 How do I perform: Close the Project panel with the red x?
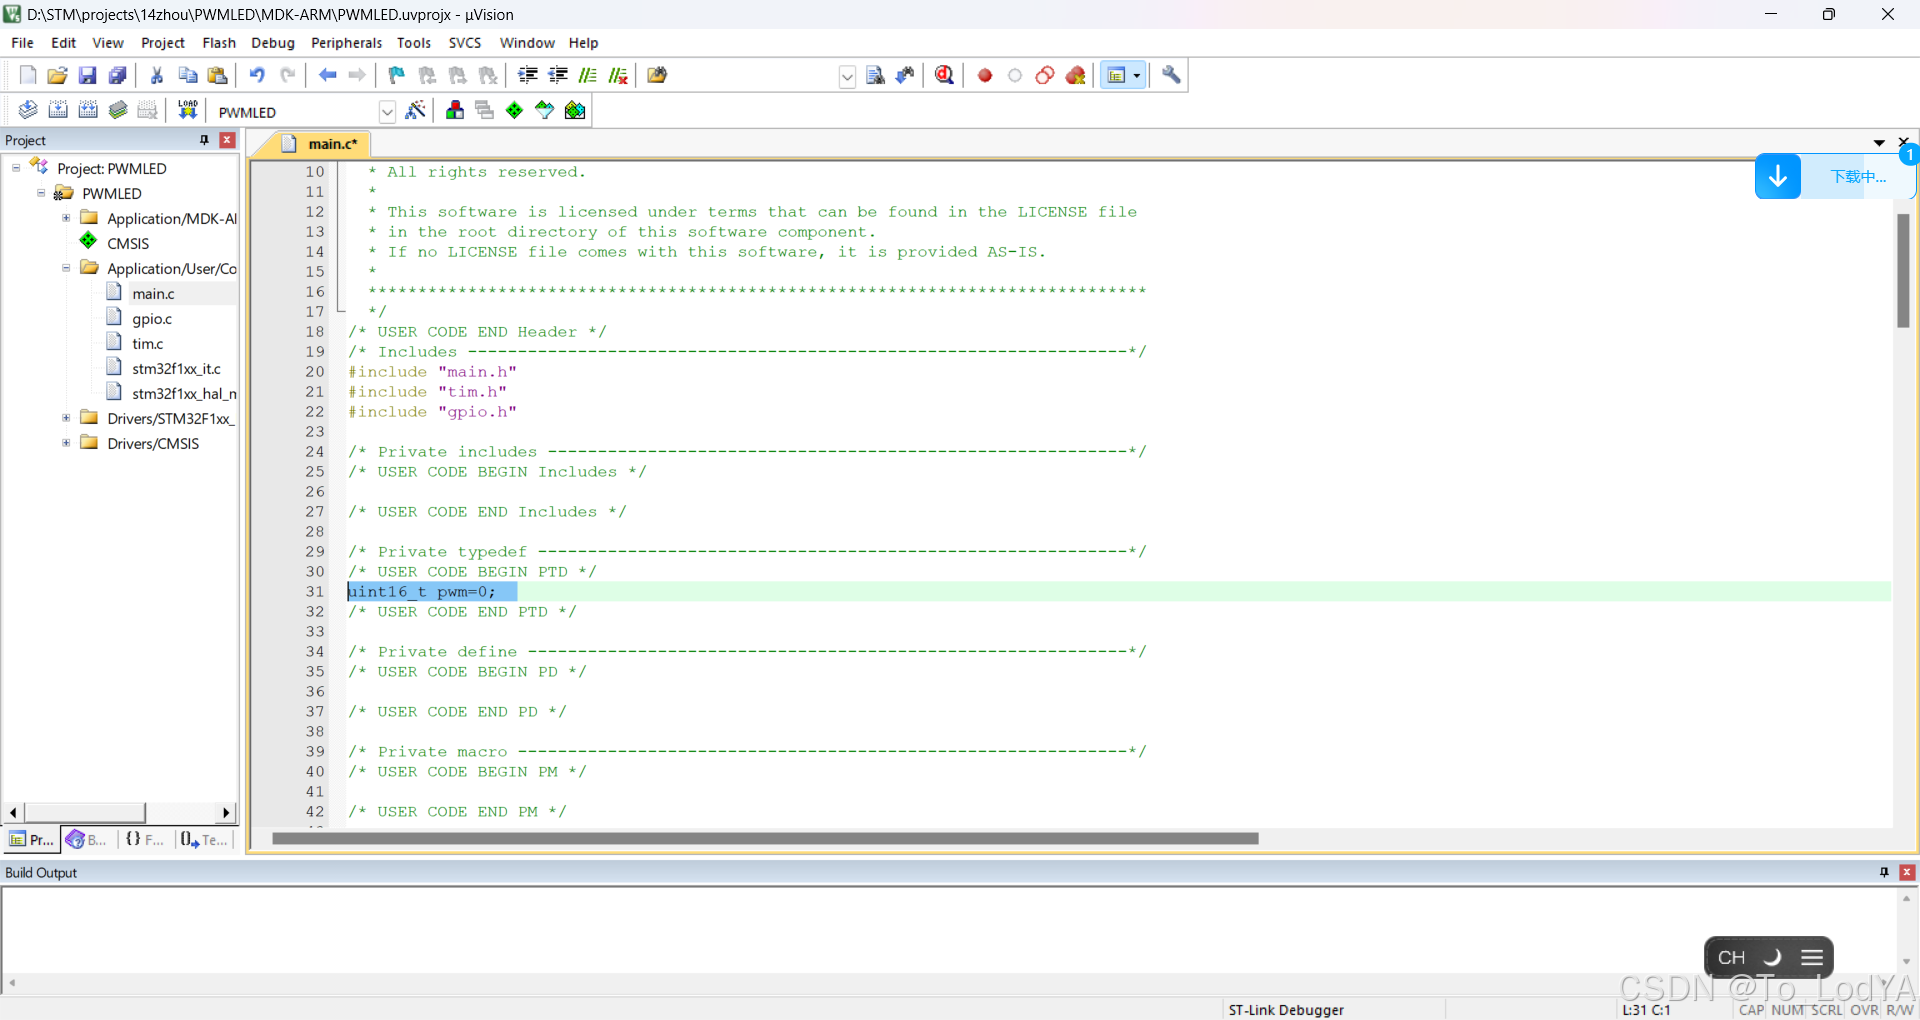[228, 140]
